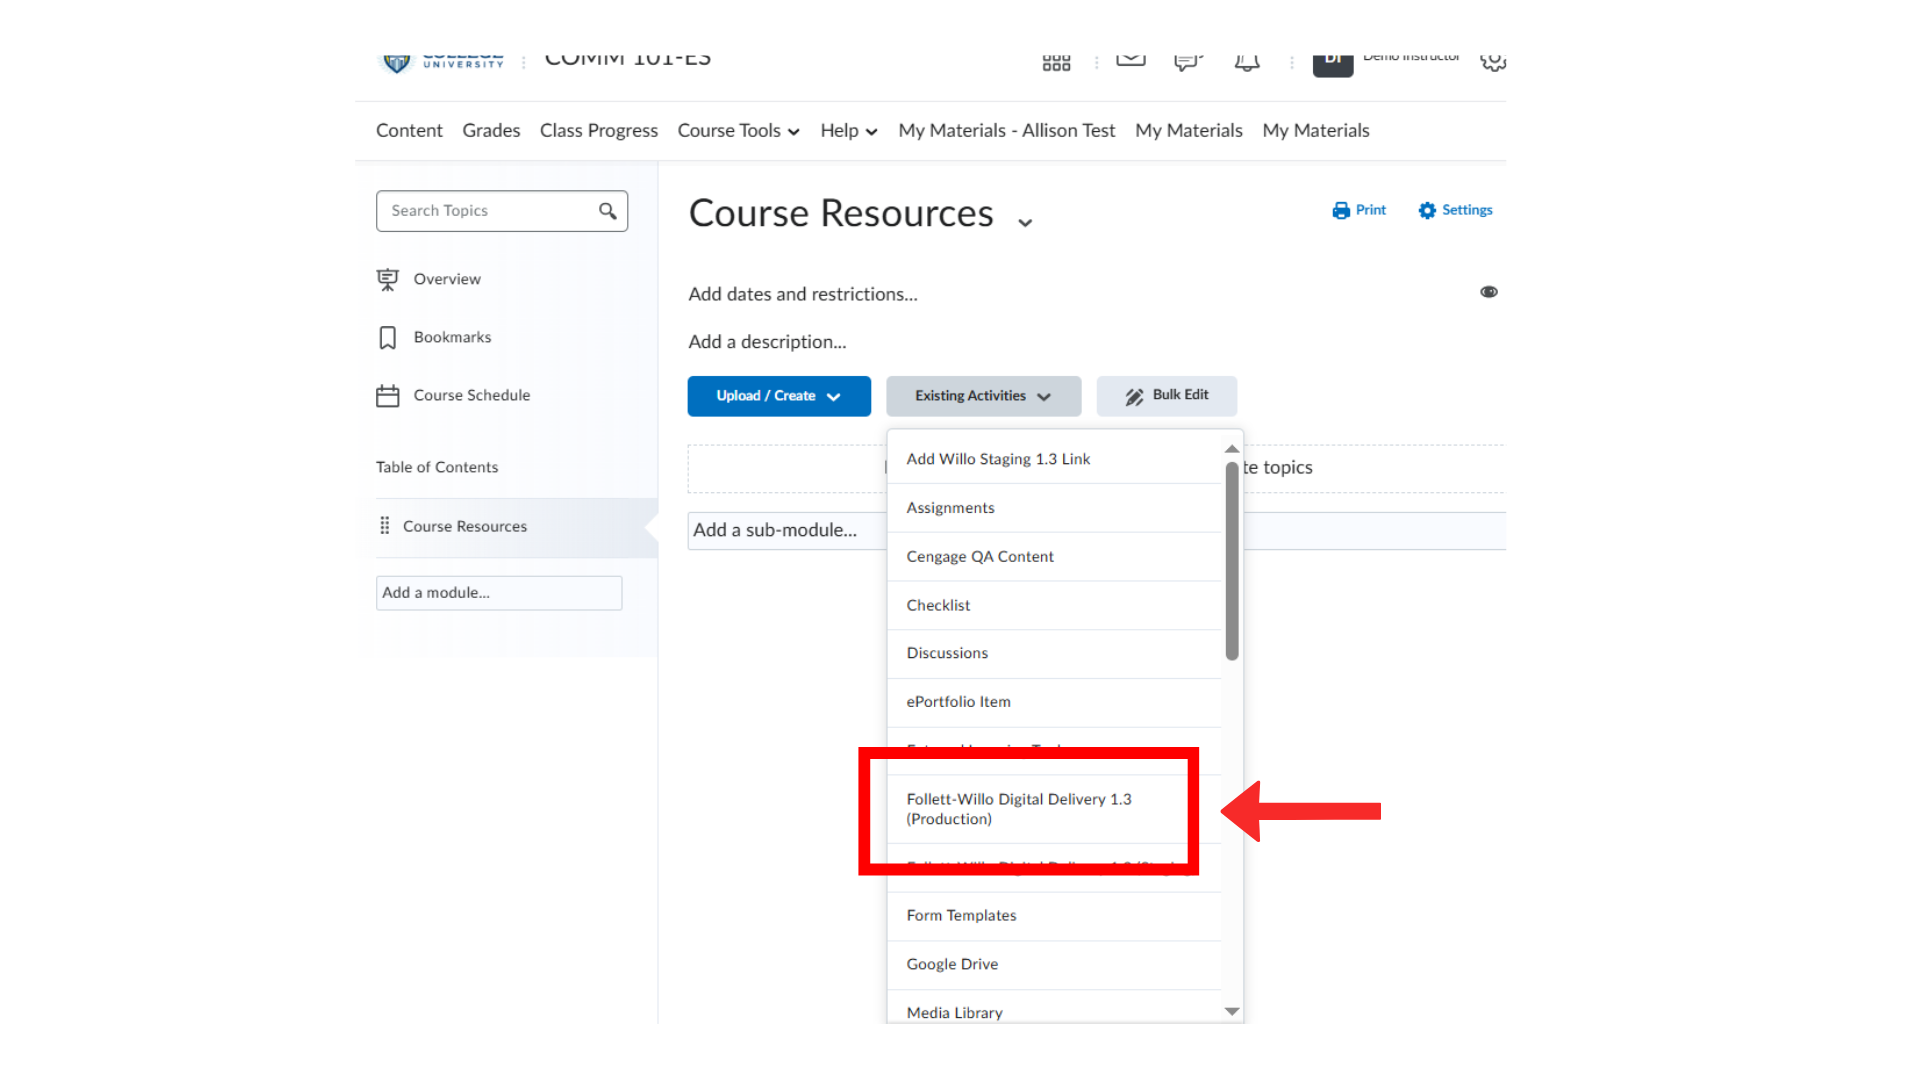This screenshot has width=1920, height=1080.
Task: Open the Settings link
Action: [x=1455, y=210]
